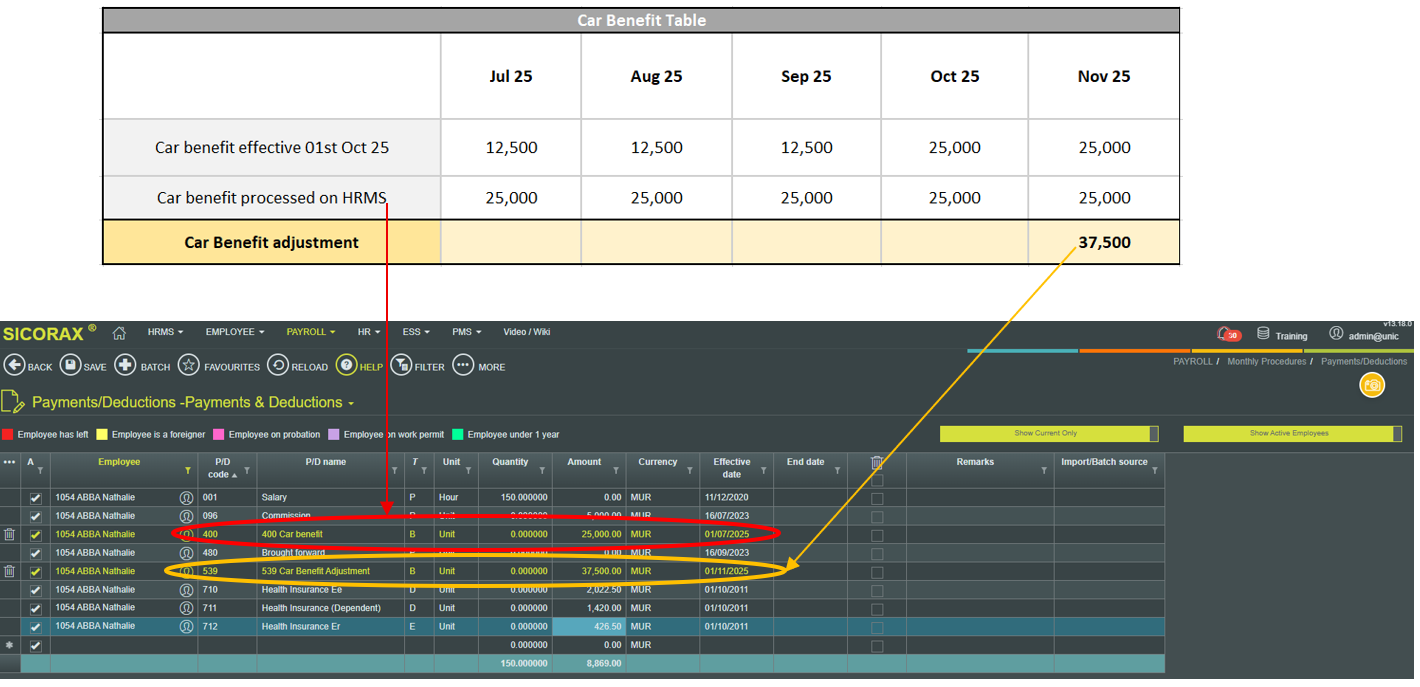
Task: Tick the delete checkbox on the Health Insurance Er row
Action: tap(877, 628)
